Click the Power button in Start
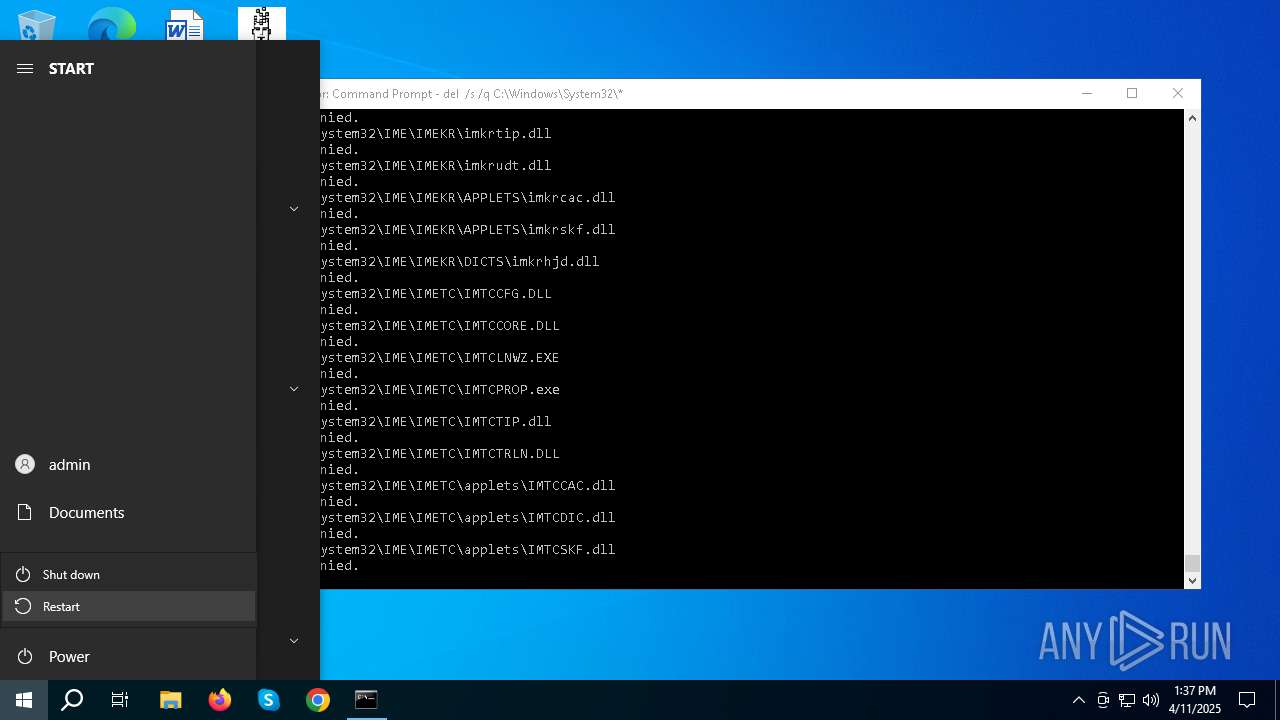The width and height of the screenshot is (1280, 720). 128,657
